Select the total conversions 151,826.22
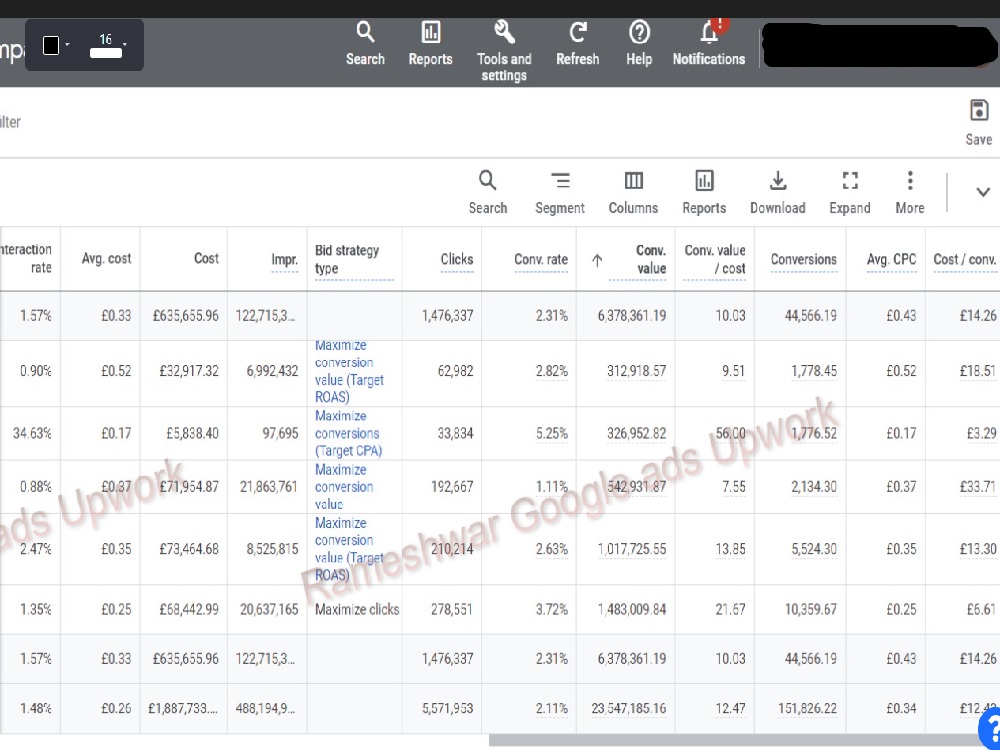This screenshot has width=1000, height=750. click(x=807, y=708)
